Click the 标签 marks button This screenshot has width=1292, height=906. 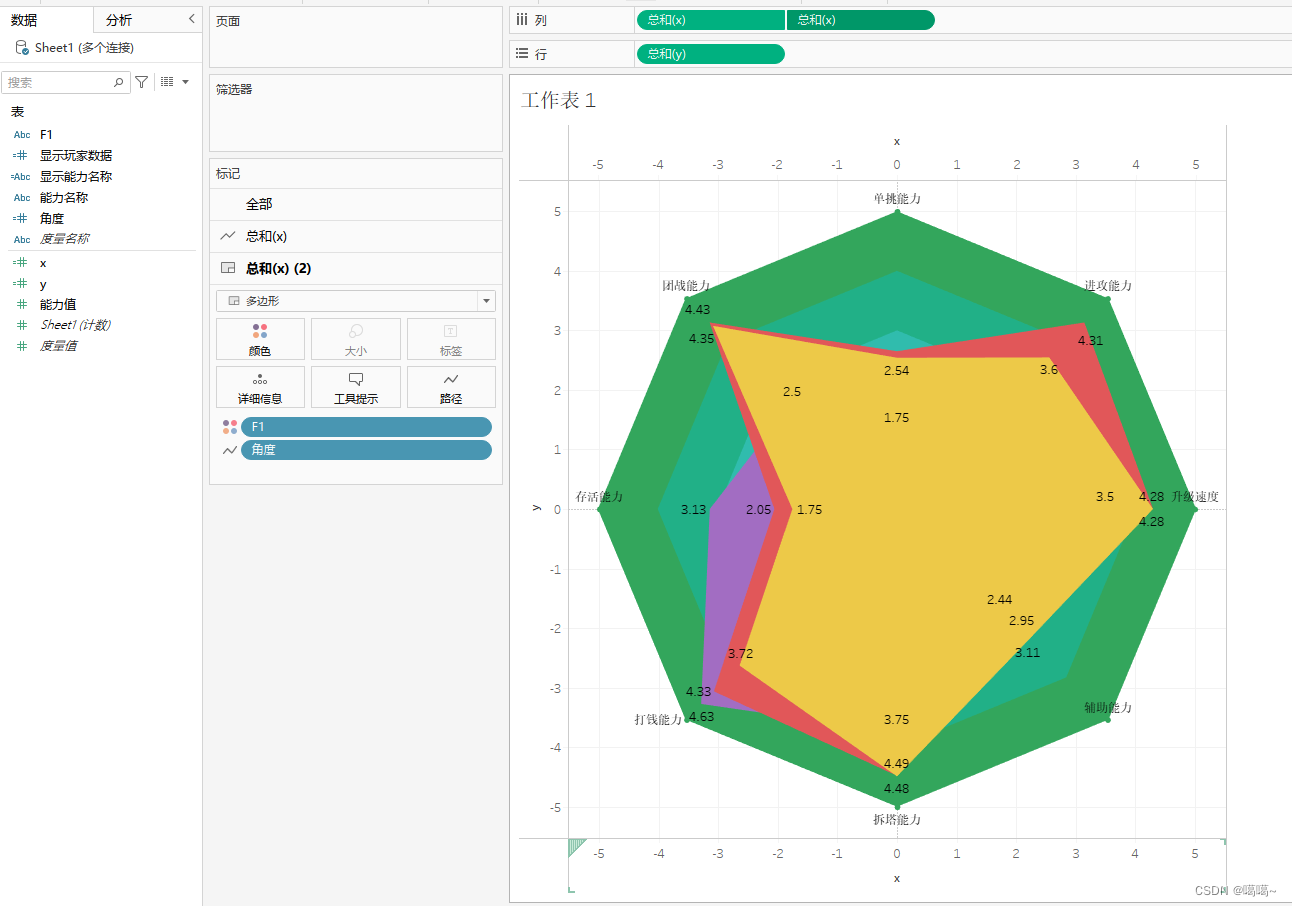451,339
